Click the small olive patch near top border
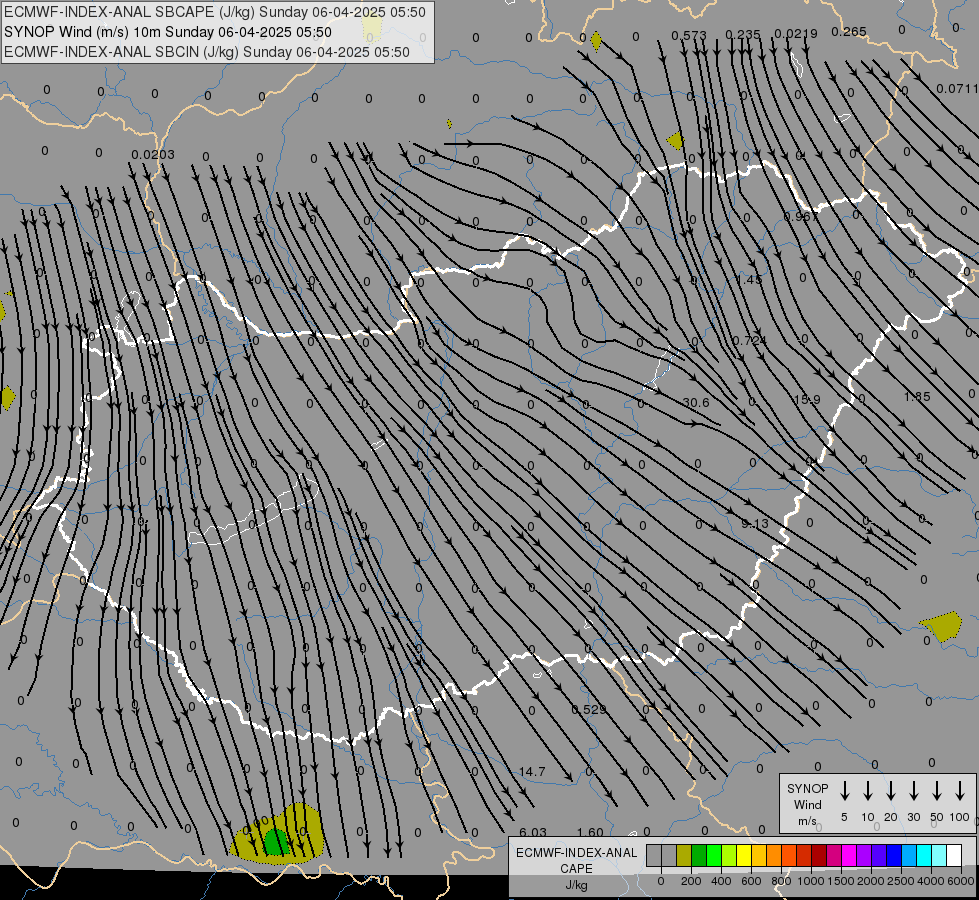 point(596,41)
